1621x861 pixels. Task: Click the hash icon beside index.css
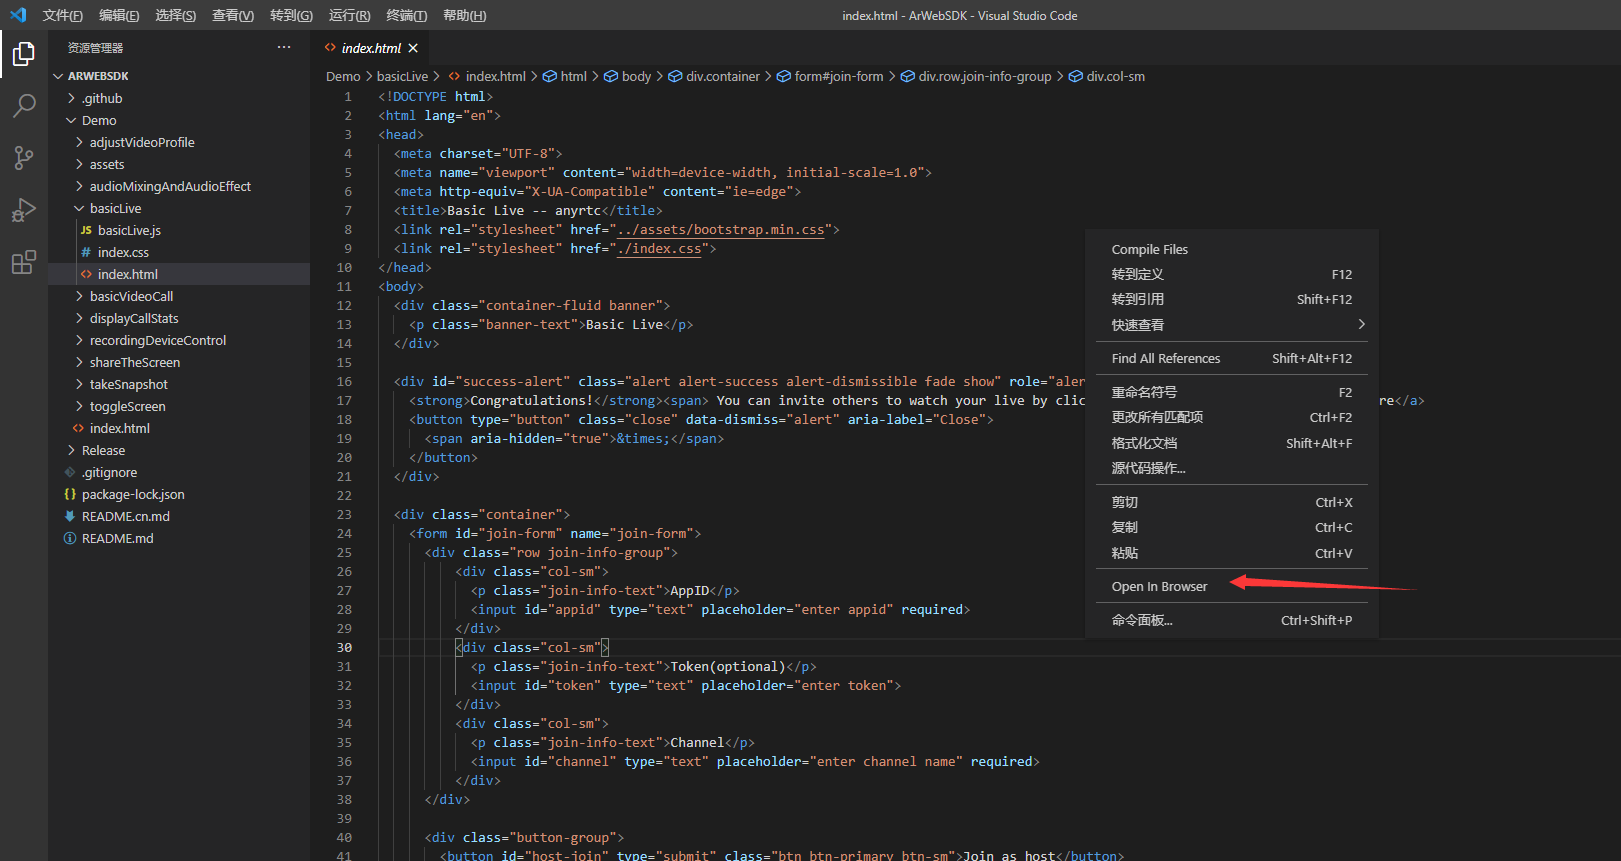(x=86, y=252)
